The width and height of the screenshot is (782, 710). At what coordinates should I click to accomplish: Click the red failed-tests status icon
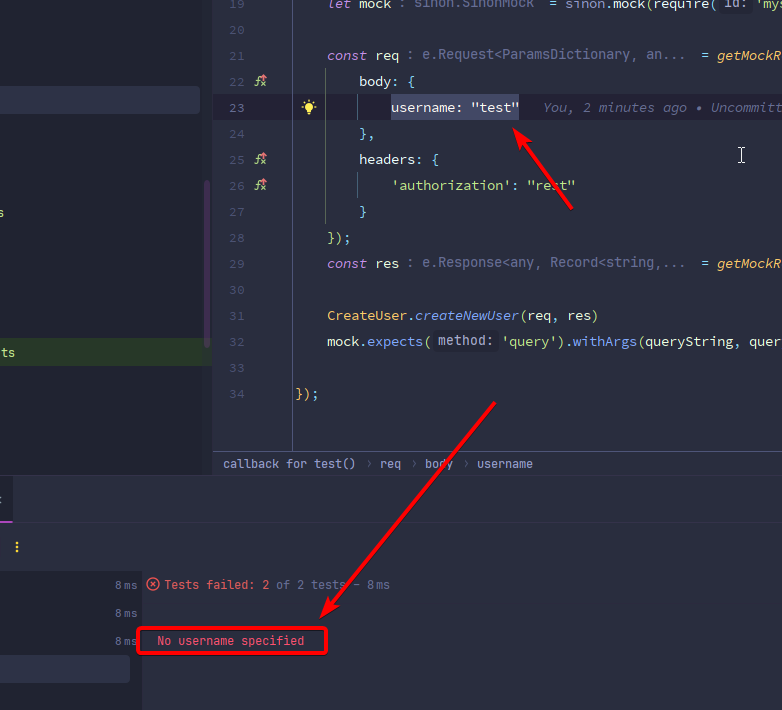click(153, 585)
